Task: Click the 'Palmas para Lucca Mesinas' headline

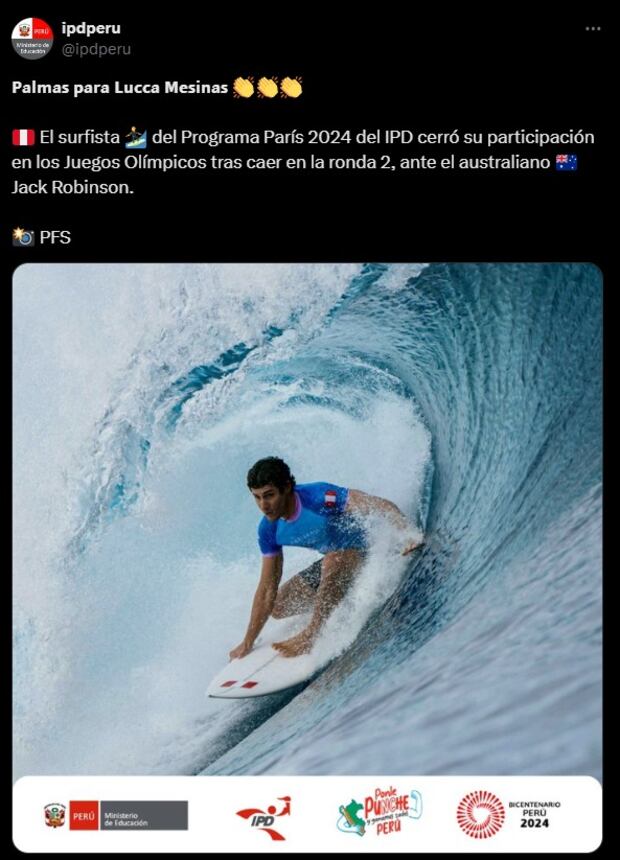Action: (120, 88)
